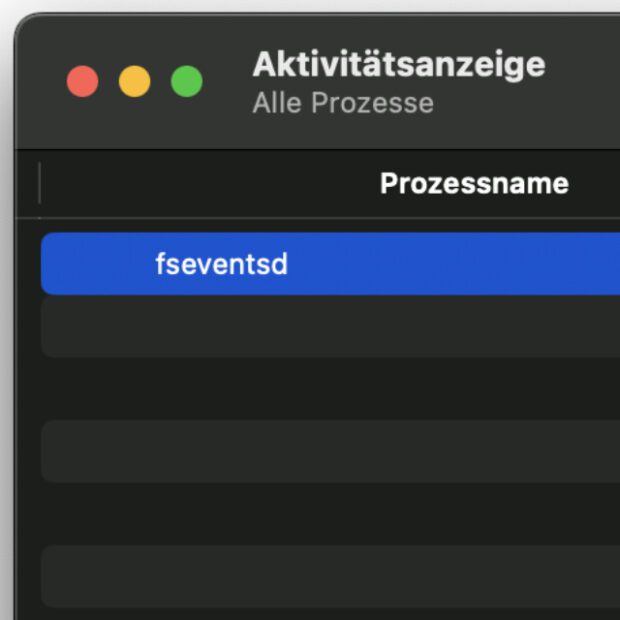Select the empty row directly below fseventsd
620x620 pixels.
tap(330, 327)
